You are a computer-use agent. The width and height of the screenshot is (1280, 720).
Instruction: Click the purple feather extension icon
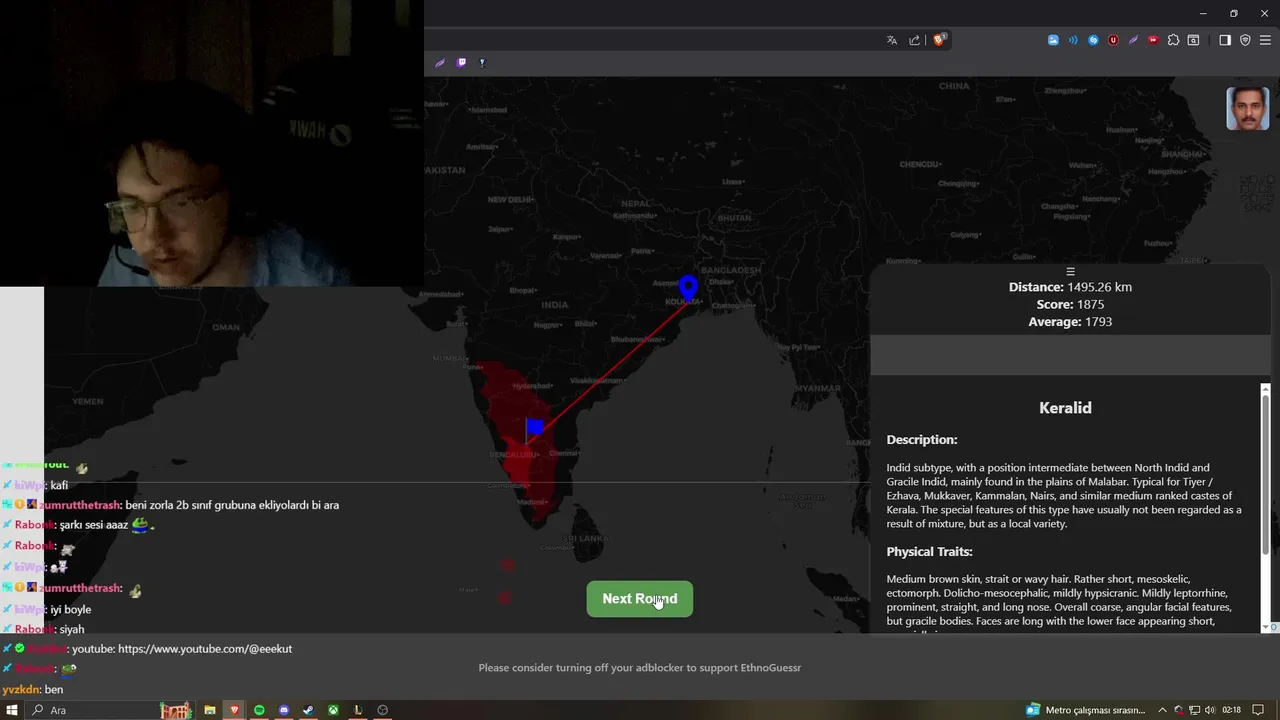pos(1133,40)
